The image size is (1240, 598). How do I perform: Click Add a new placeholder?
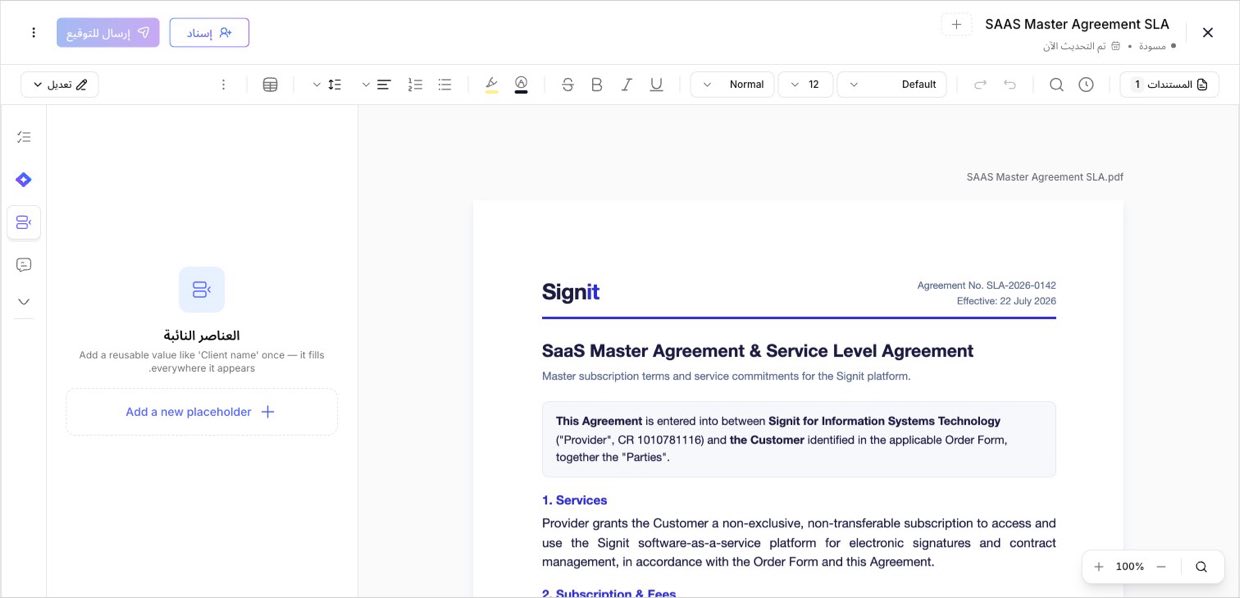pyautogui.click(x=201, y=412)
